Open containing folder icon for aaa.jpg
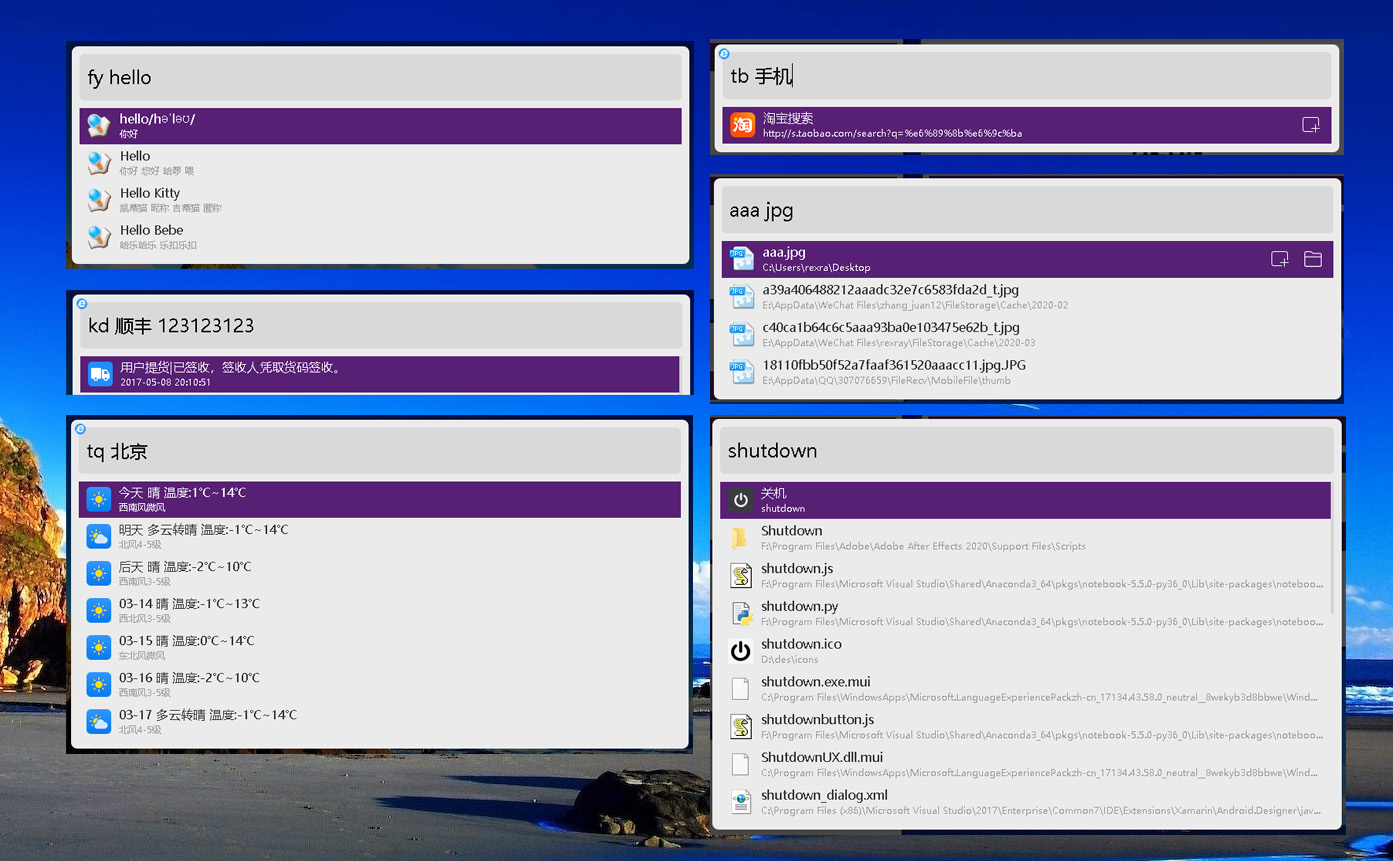The width and height of the screenshot is (1393, 861). point(1313,259)
